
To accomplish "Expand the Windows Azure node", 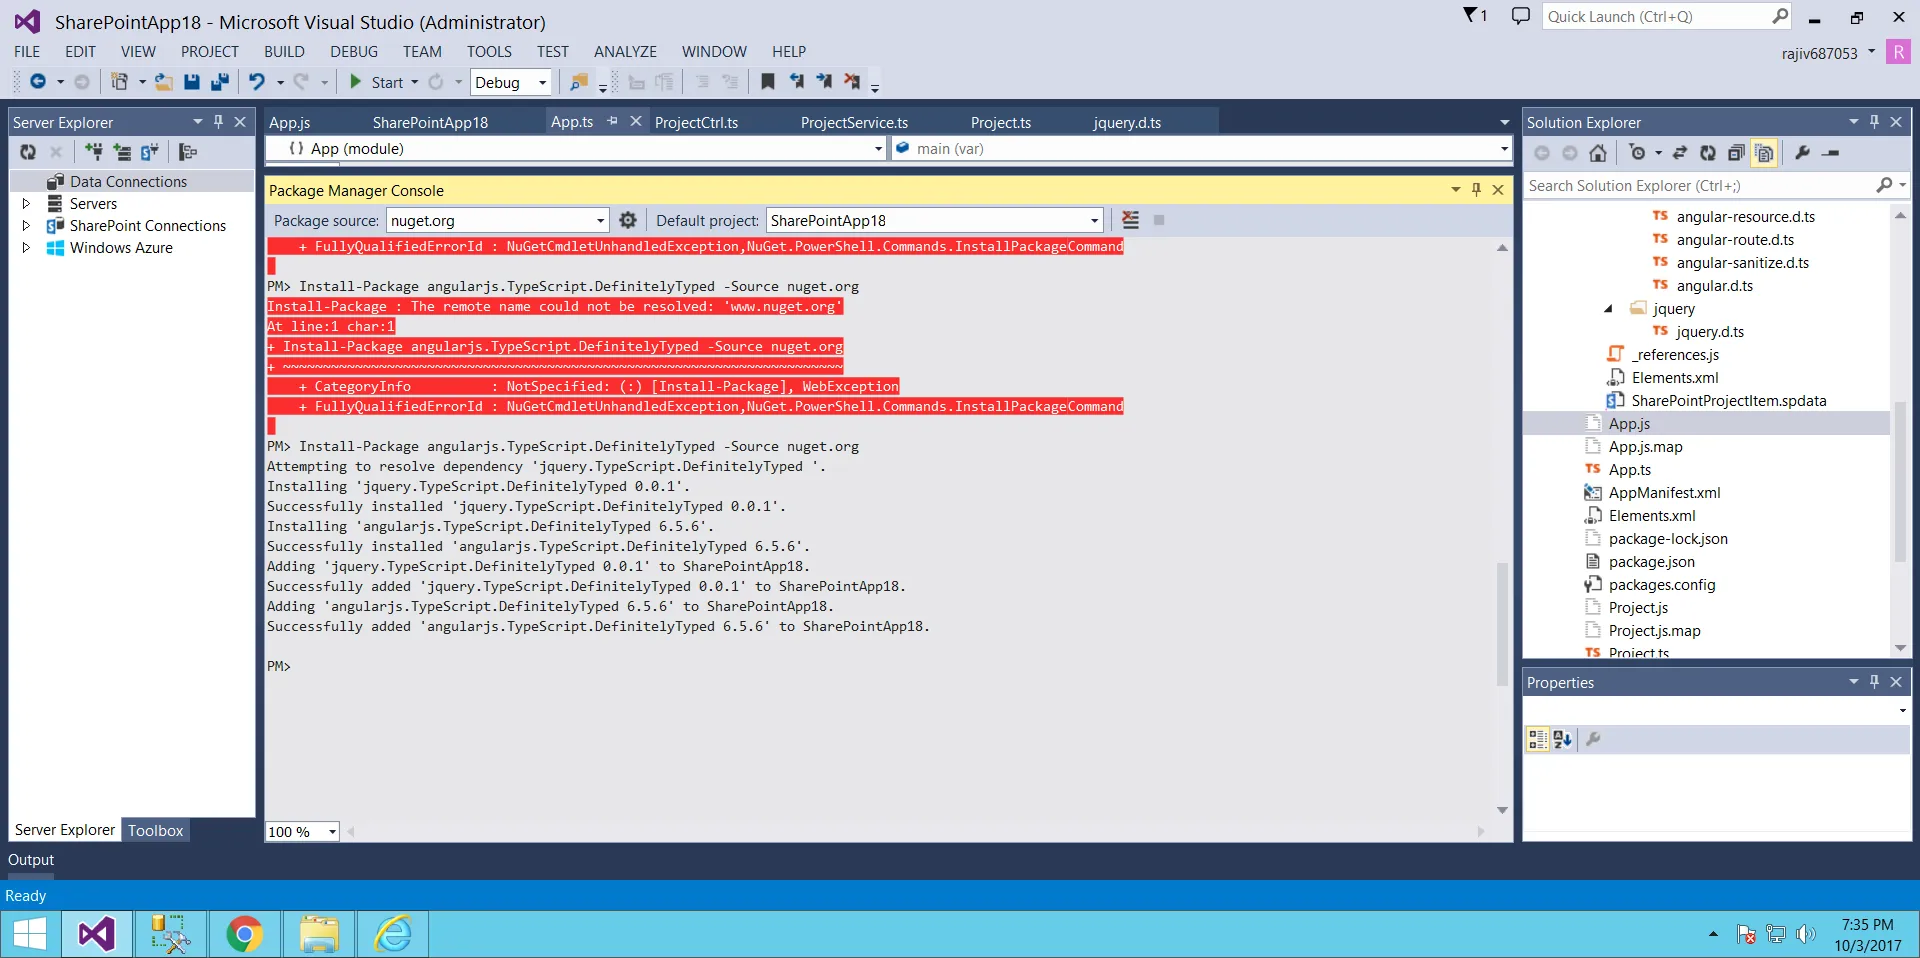I will 26,247.
